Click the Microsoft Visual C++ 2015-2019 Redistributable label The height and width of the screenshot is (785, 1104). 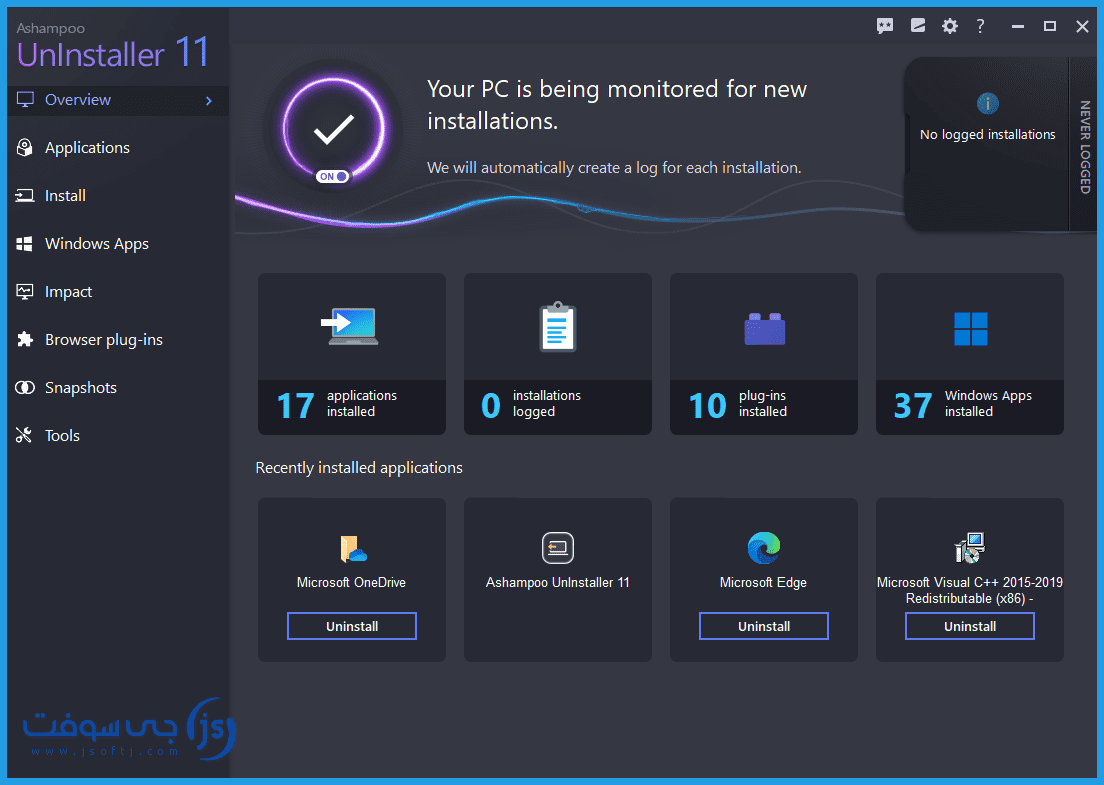[970, 590]
